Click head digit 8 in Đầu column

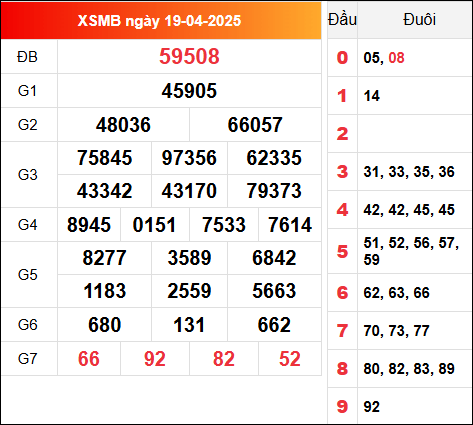pos(342,369)
